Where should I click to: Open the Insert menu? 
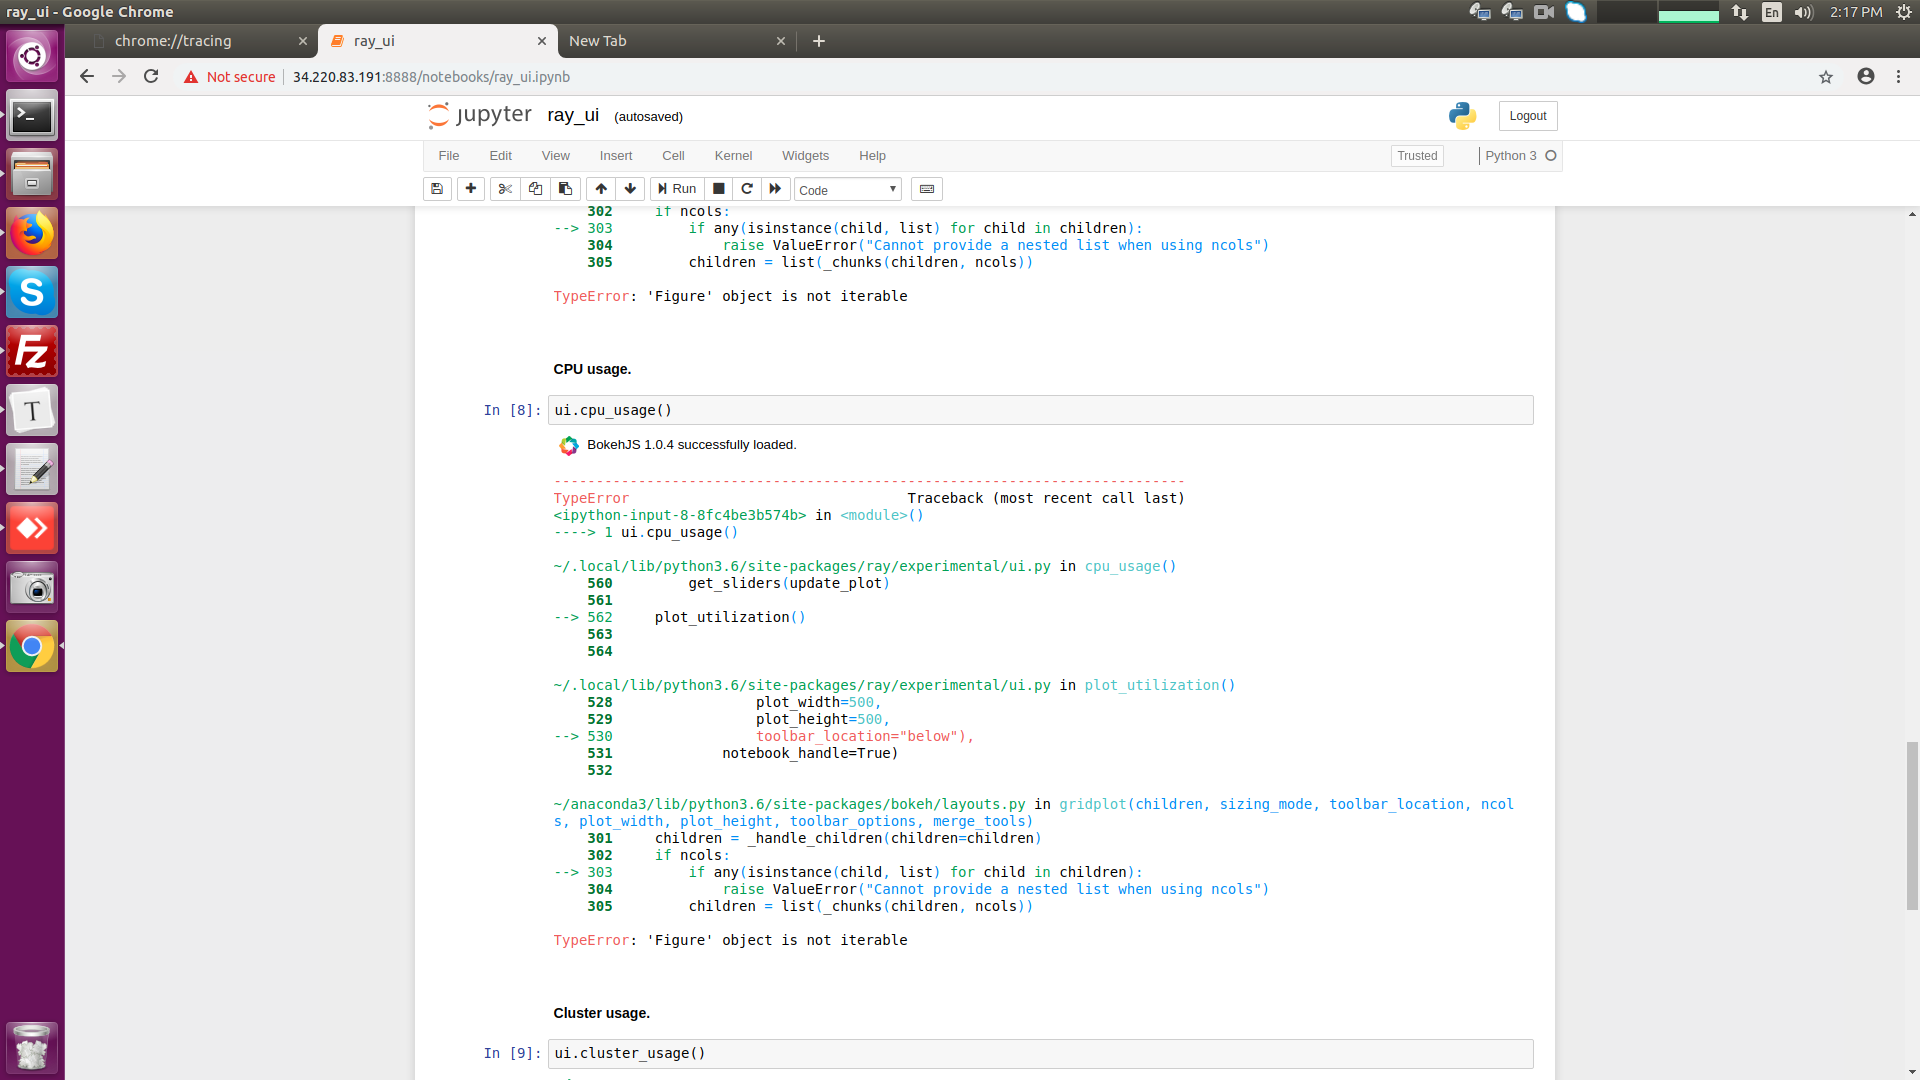click(616, 156)
